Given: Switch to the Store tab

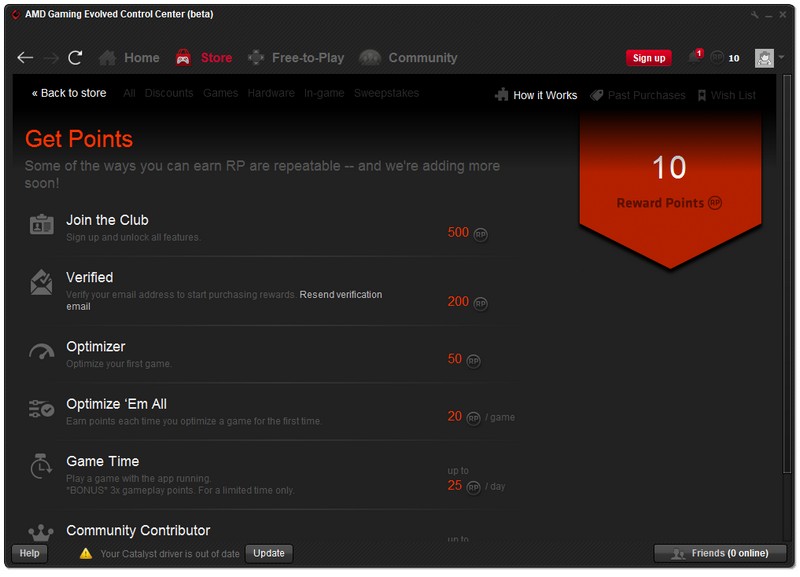Looking at the screenshot, I should click(216, 58).
